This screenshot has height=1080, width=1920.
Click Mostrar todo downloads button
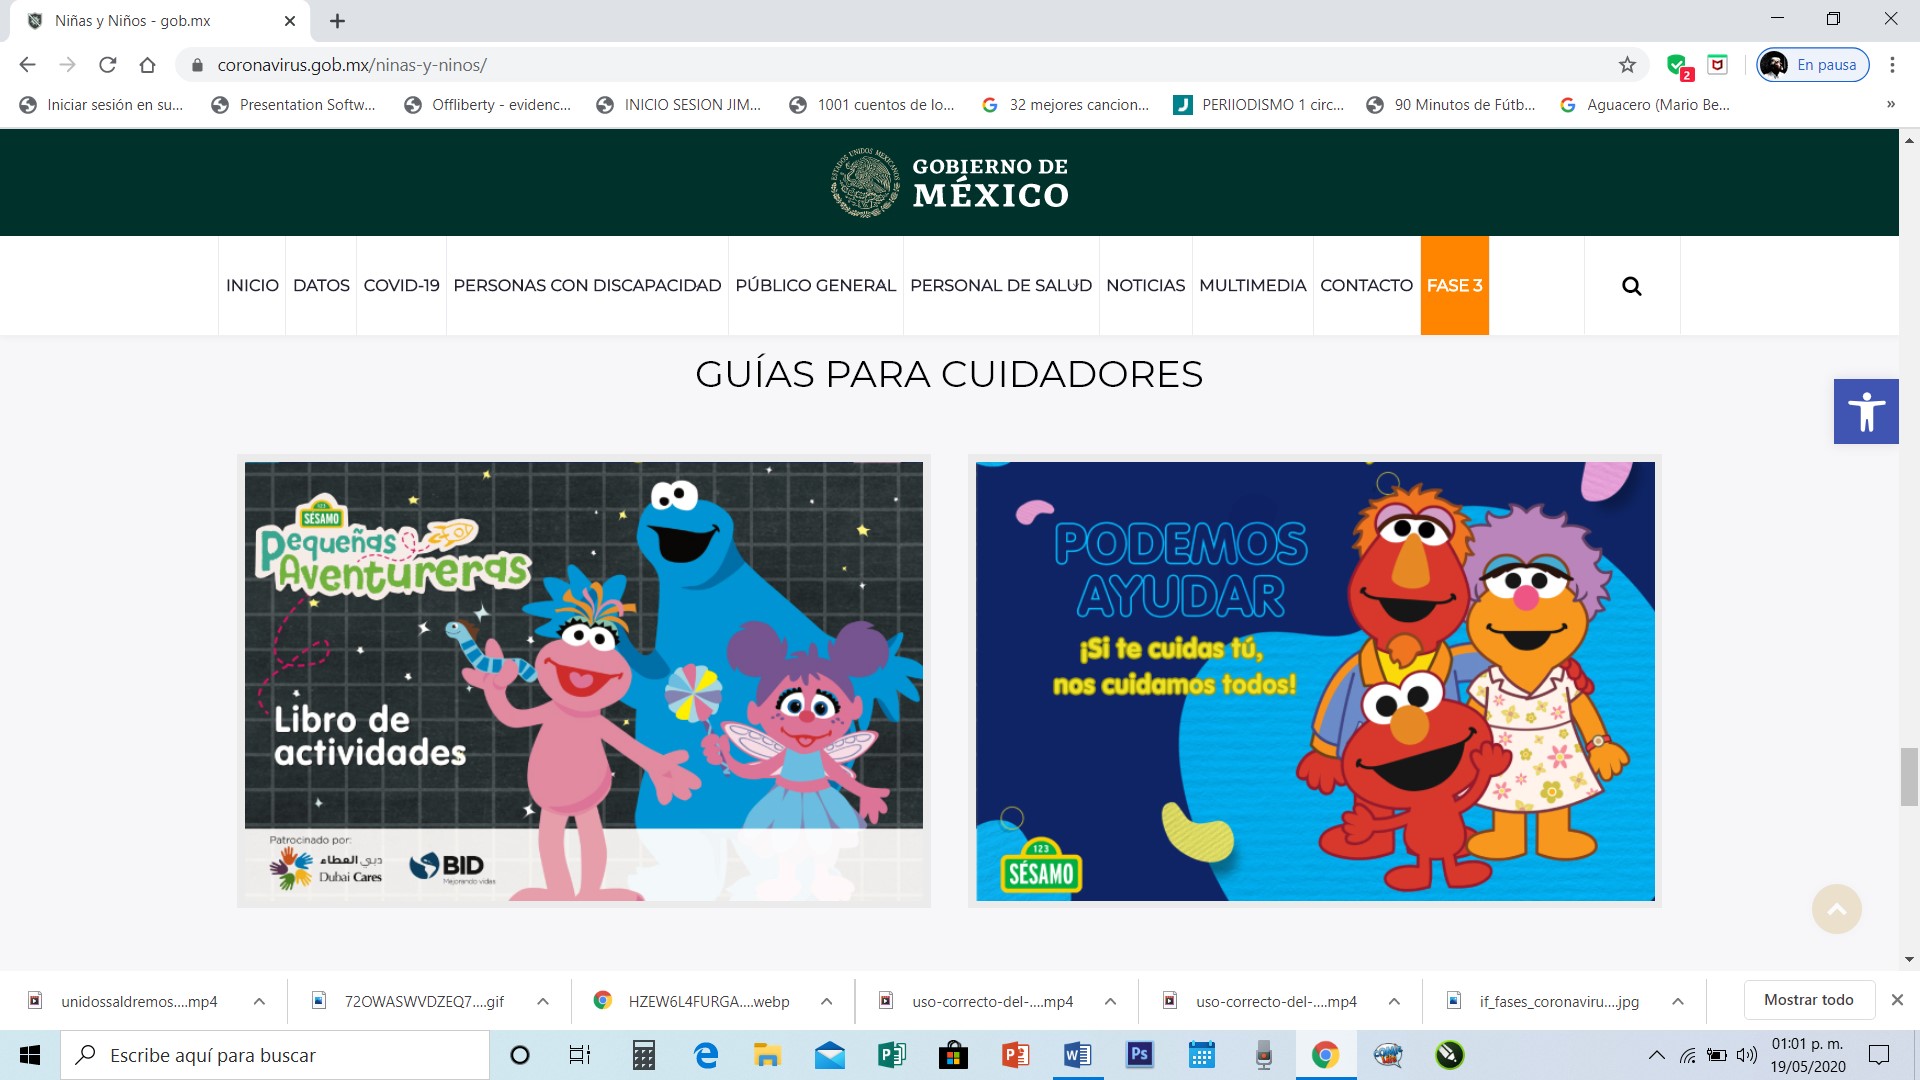tap(1808, 1000)
